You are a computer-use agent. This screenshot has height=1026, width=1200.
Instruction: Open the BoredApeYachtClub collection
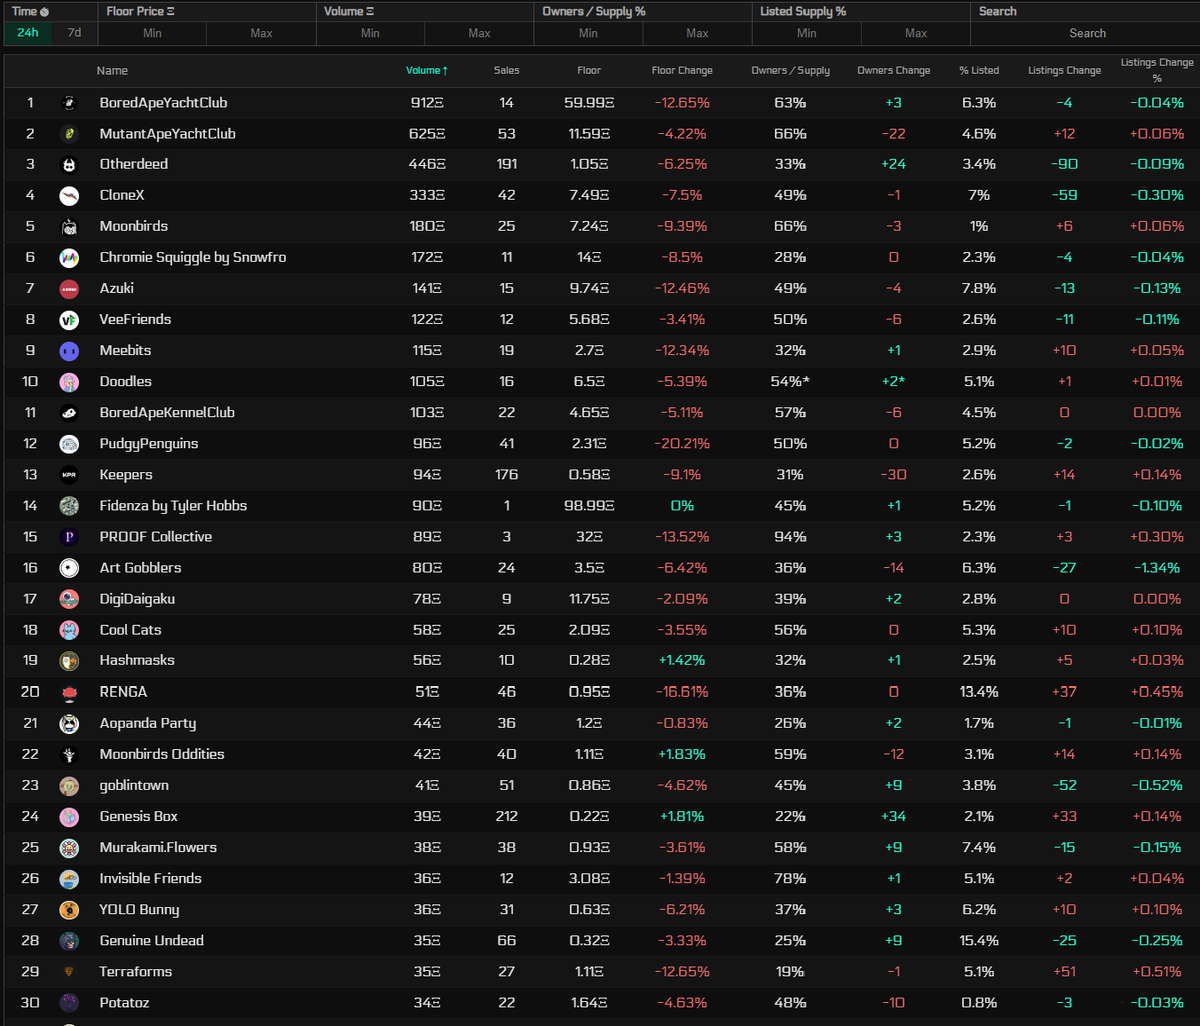163,102
